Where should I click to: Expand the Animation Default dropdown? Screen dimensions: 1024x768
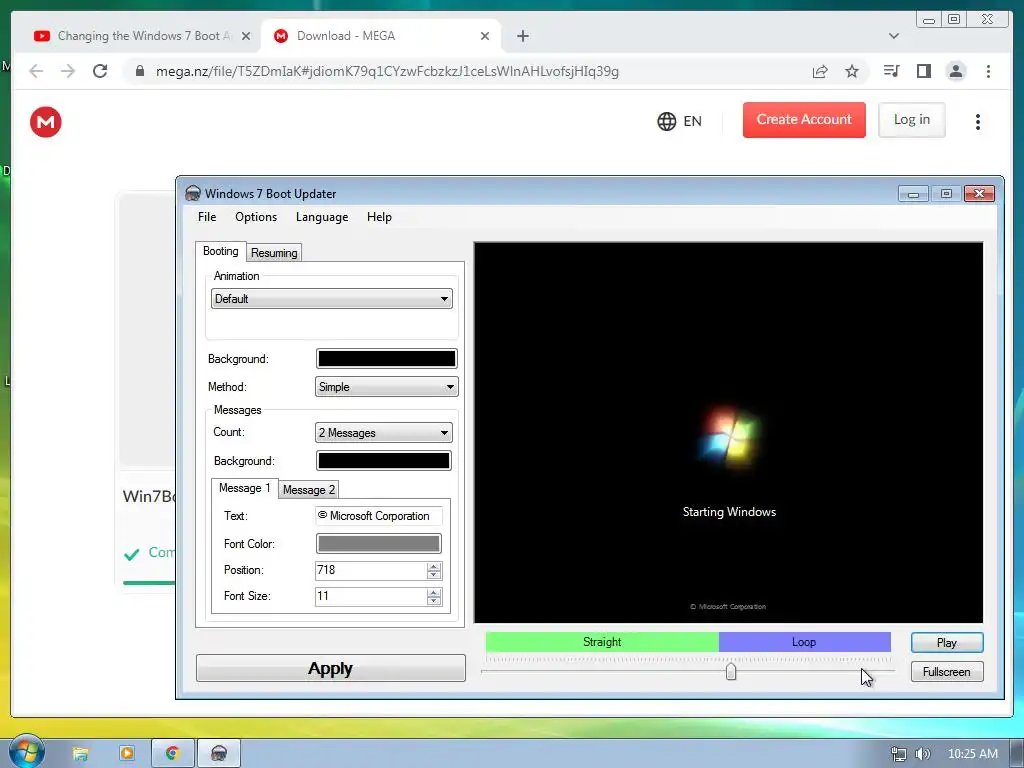[x=332, y=299]
